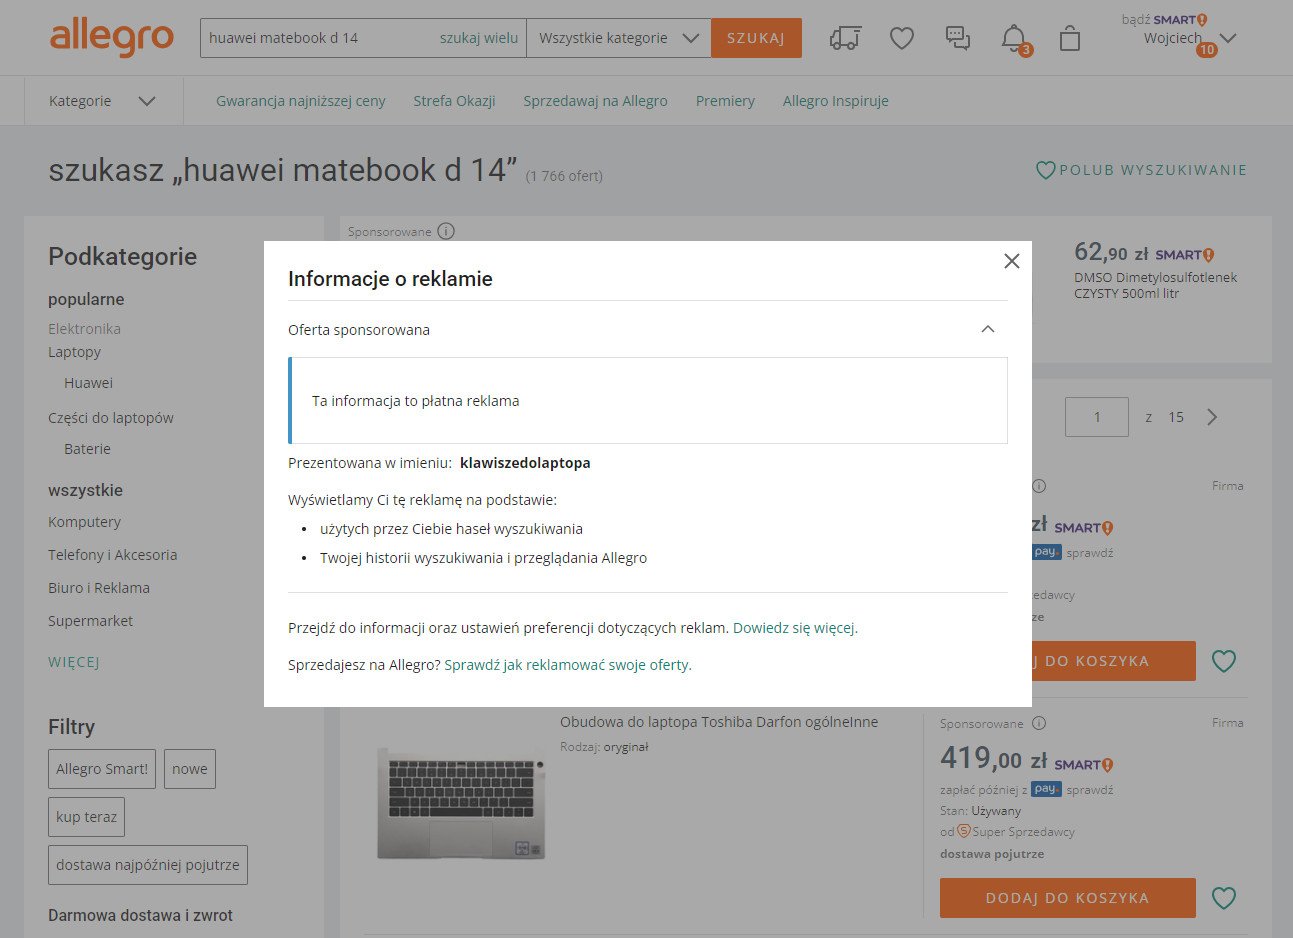Click the SZUKAJ button

click(x=756, y=38)
